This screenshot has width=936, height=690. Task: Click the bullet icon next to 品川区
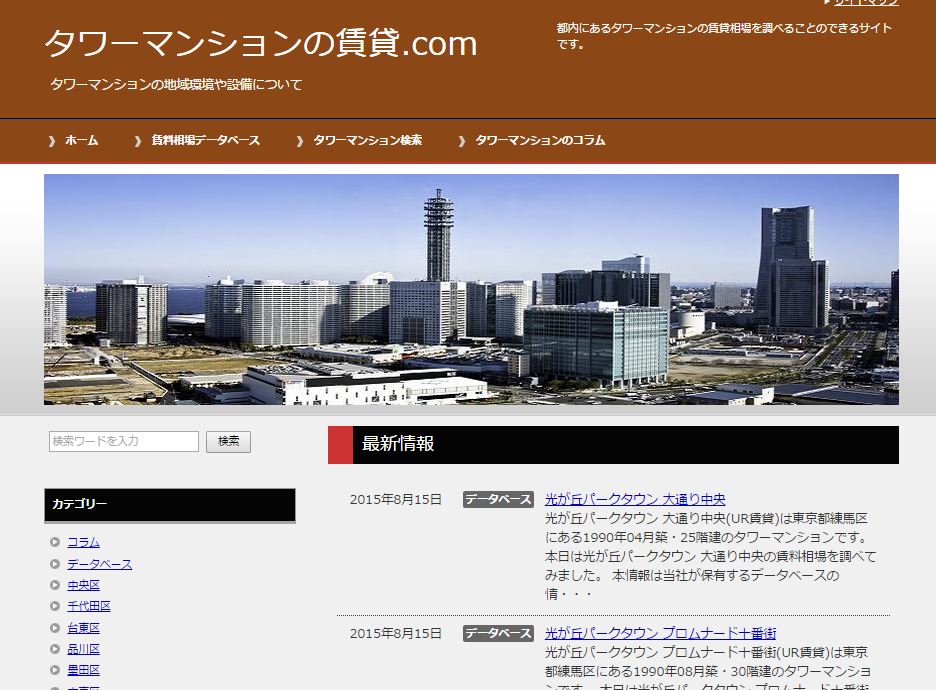coord(55,649)
